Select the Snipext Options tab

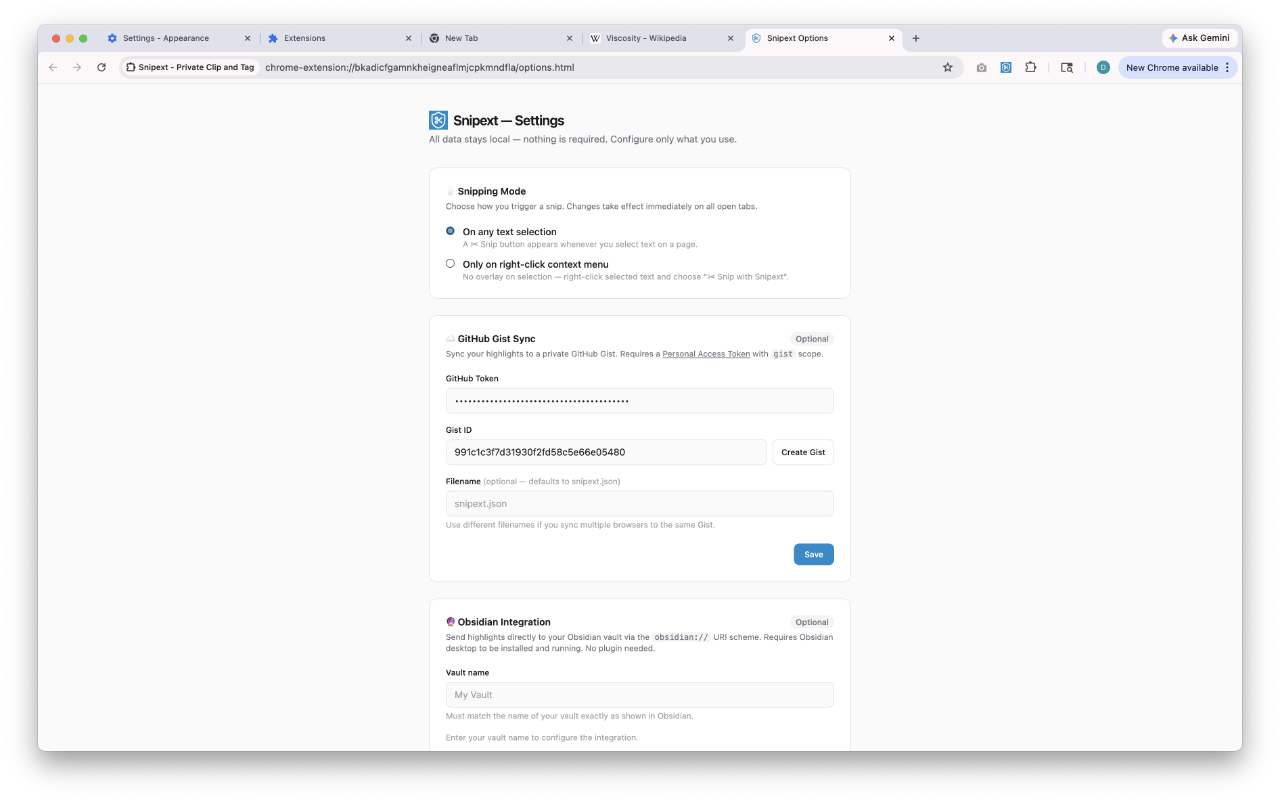822,38
